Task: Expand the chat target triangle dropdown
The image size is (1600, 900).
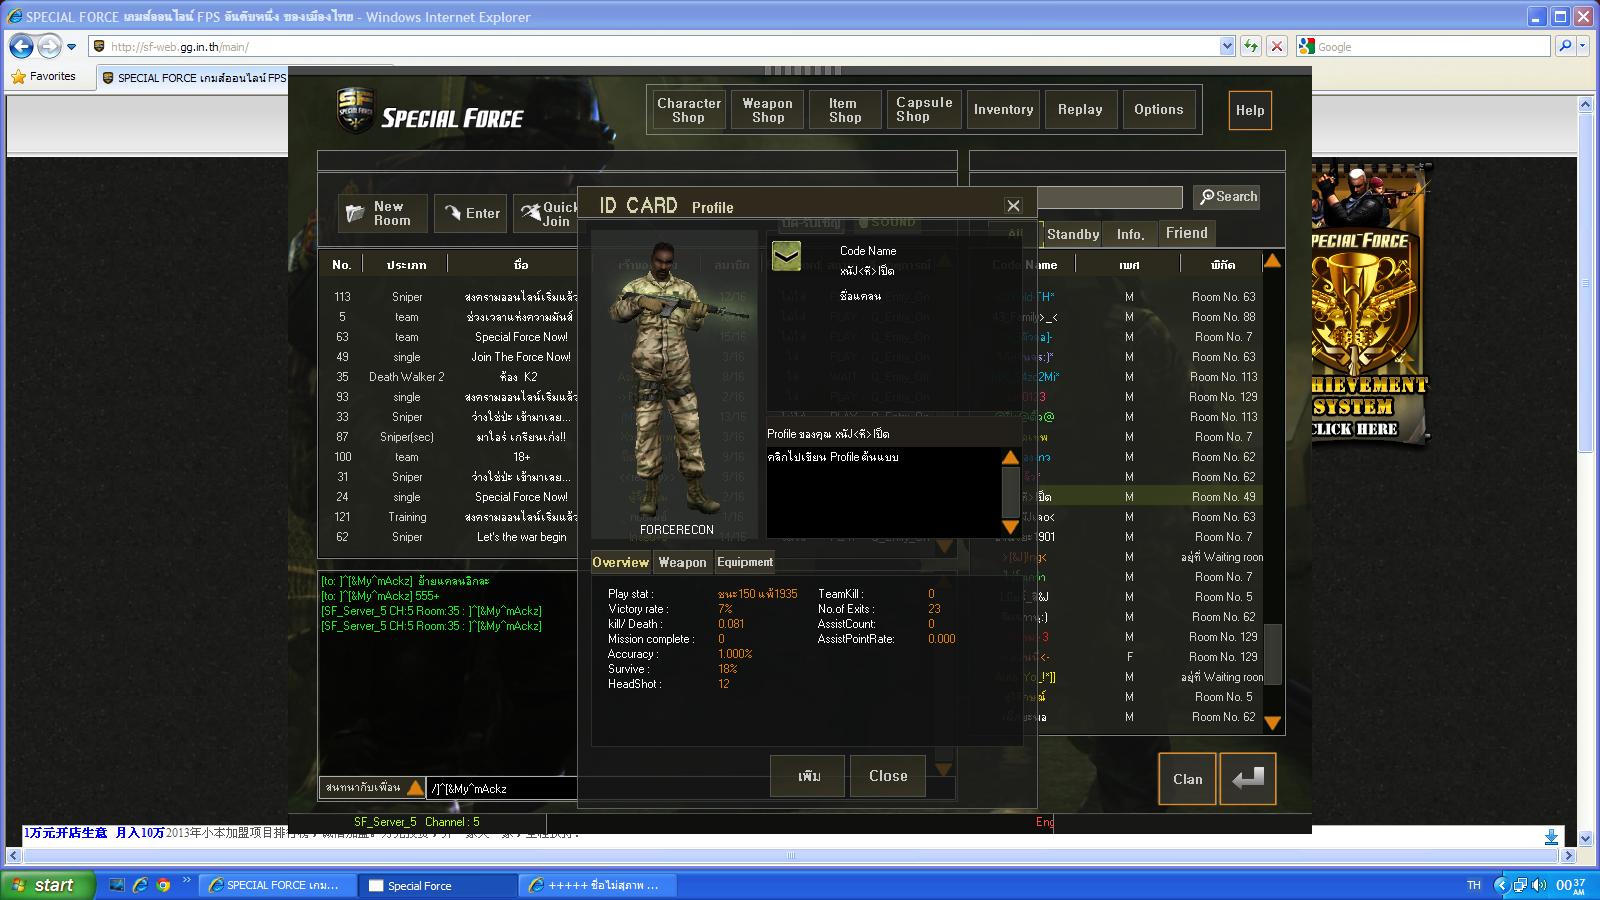Action: pos(415,787)
